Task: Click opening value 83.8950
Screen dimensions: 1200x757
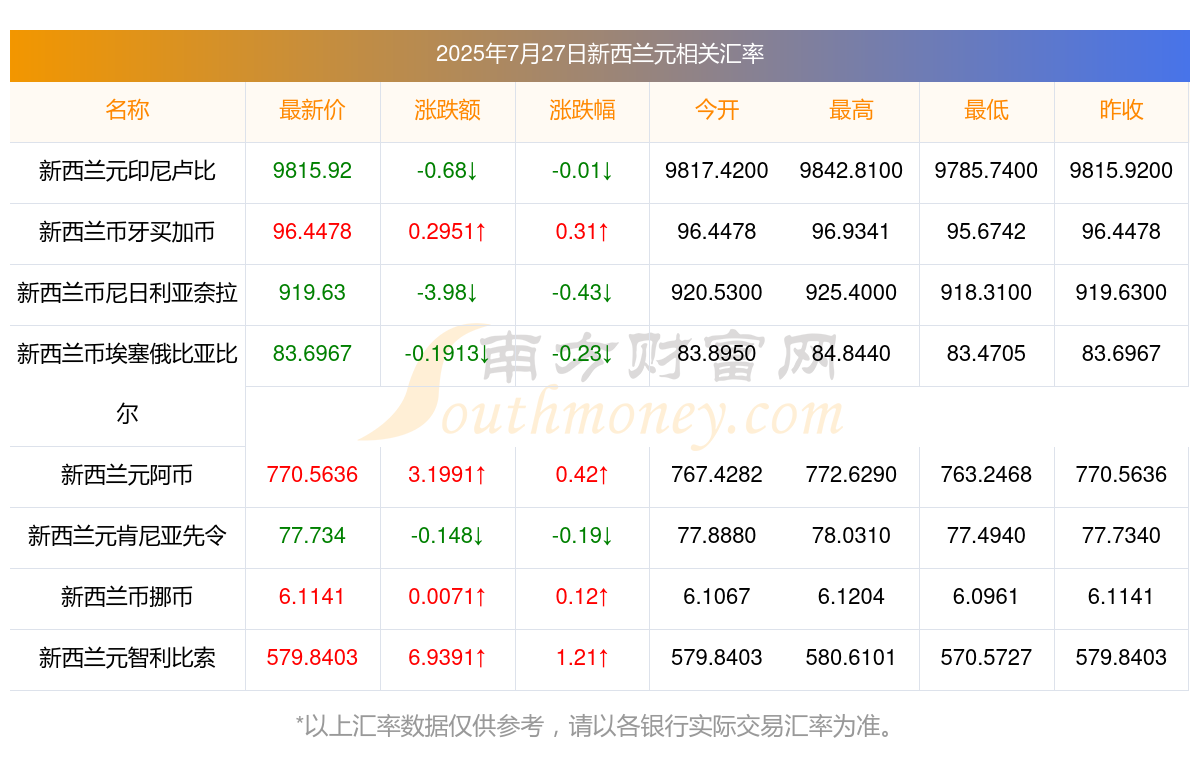Action: pos(717,354)
